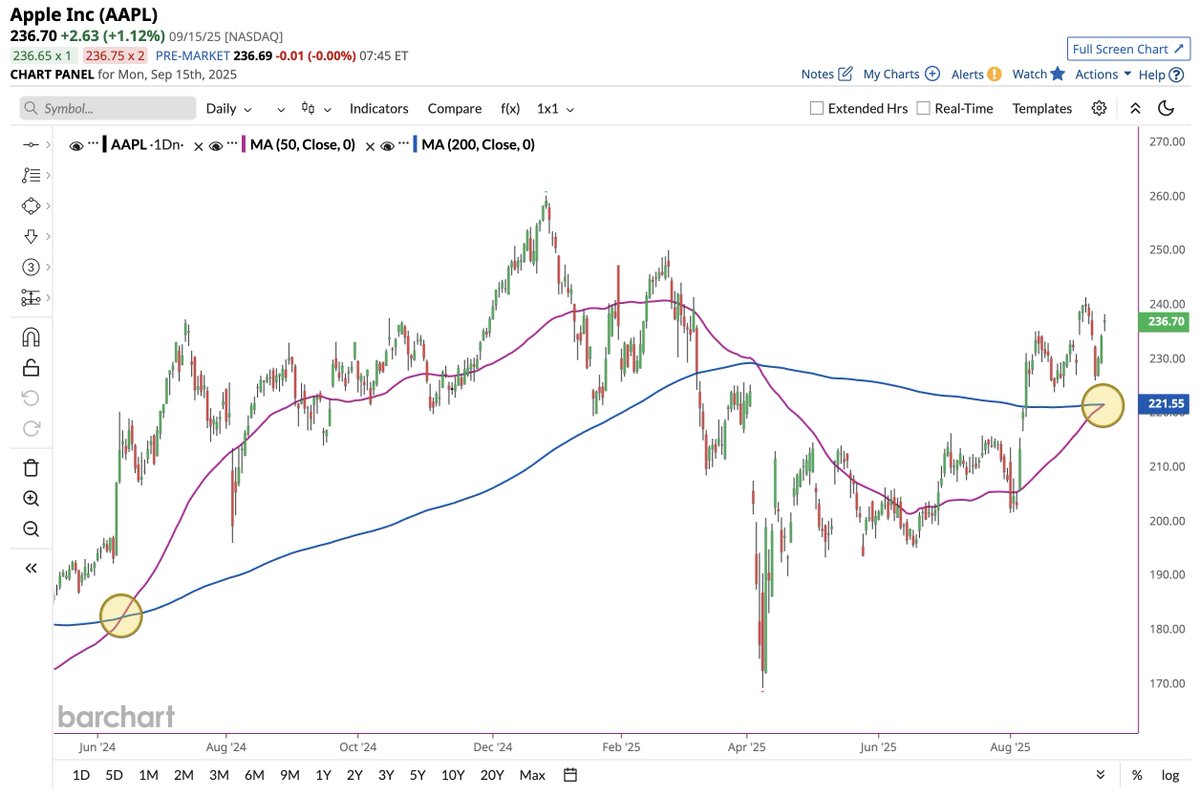Select the 10Y time range
Image resolution: width=1199 pixels, height=798 pixels.
click(453, 775)
